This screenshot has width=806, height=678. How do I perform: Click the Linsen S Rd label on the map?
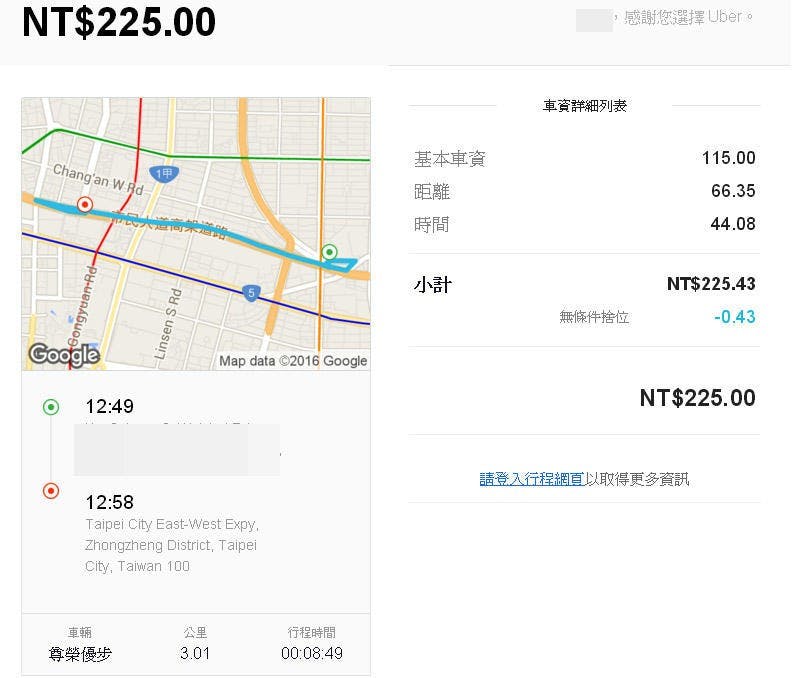pos(169,324)
